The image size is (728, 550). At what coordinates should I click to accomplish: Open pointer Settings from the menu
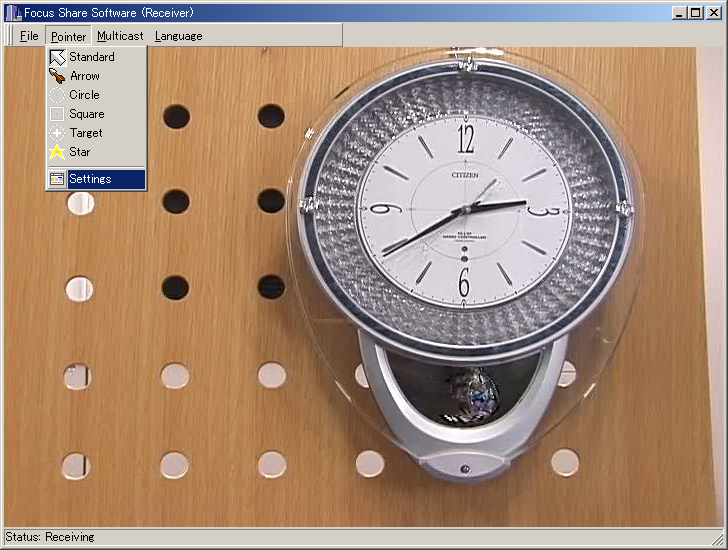point(90,179)
